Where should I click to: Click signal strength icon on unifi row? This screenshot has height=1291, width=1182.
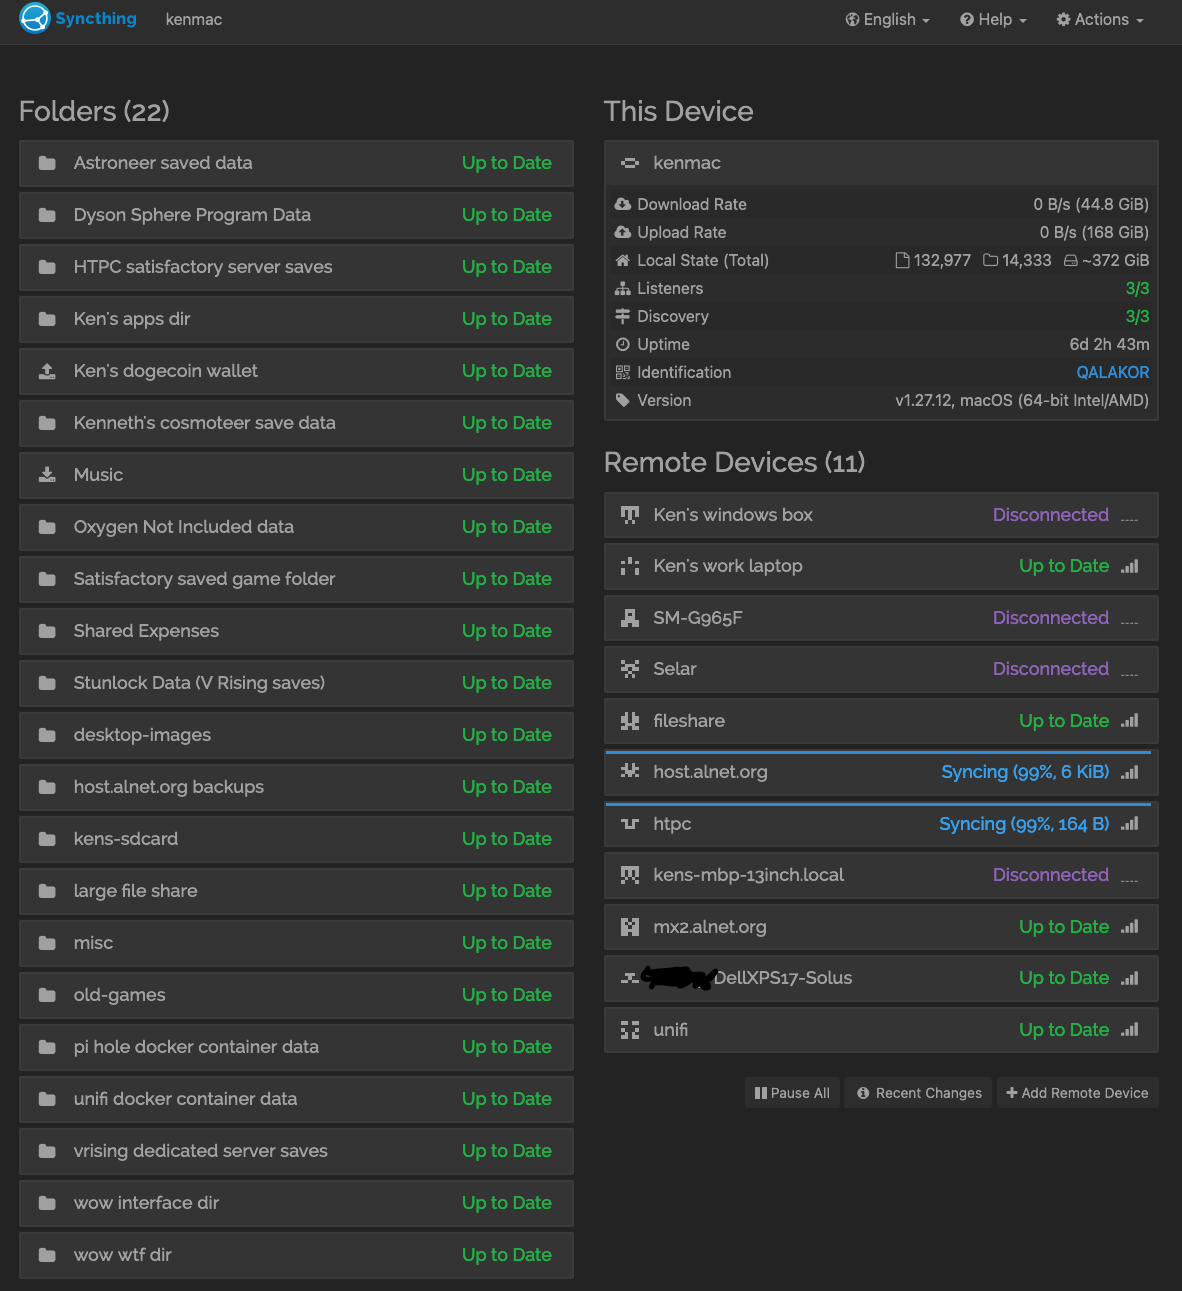(x=1130, y=1030)
